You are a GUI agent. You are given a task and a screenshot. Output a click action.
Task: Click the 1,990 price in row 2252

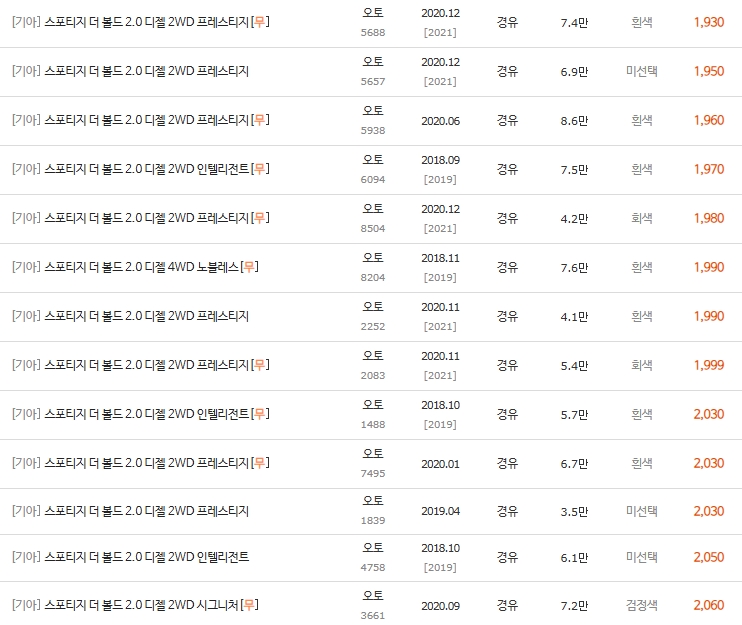[x=709, y=316]
